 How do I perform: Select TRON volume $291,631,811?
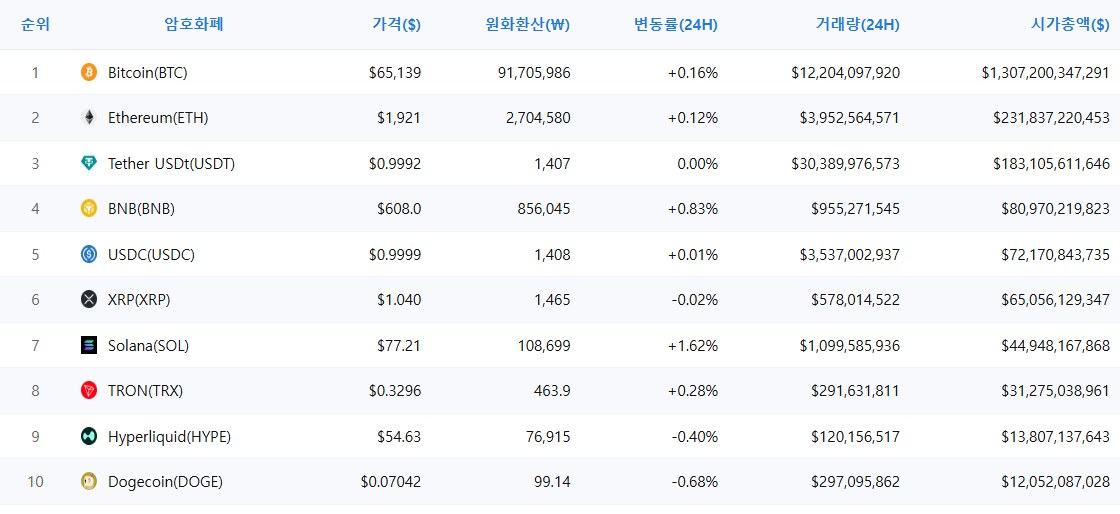(x=856, y=390)
